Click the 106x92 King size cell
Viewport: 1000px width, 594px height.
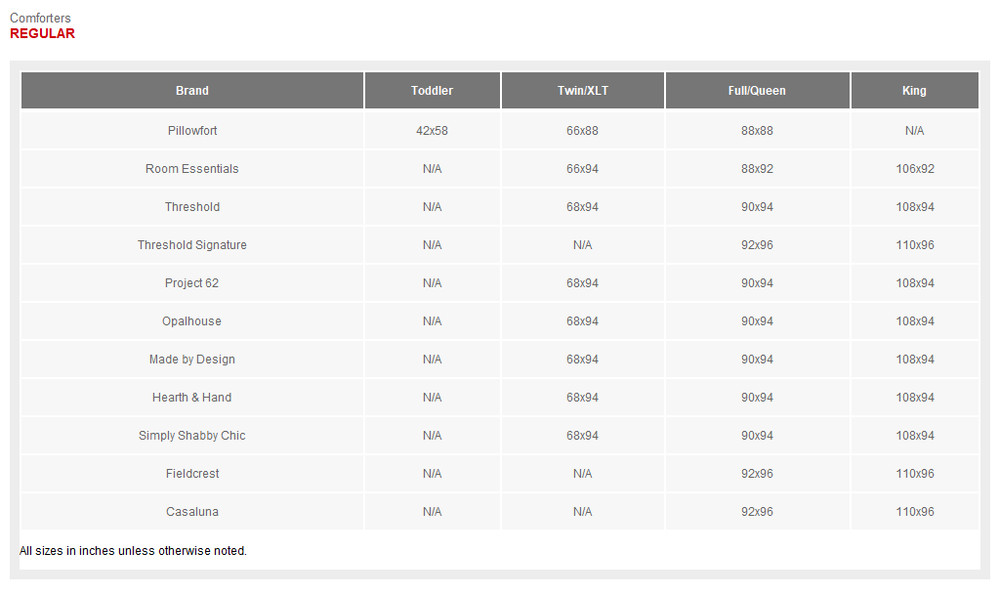[x=915, y=169]
